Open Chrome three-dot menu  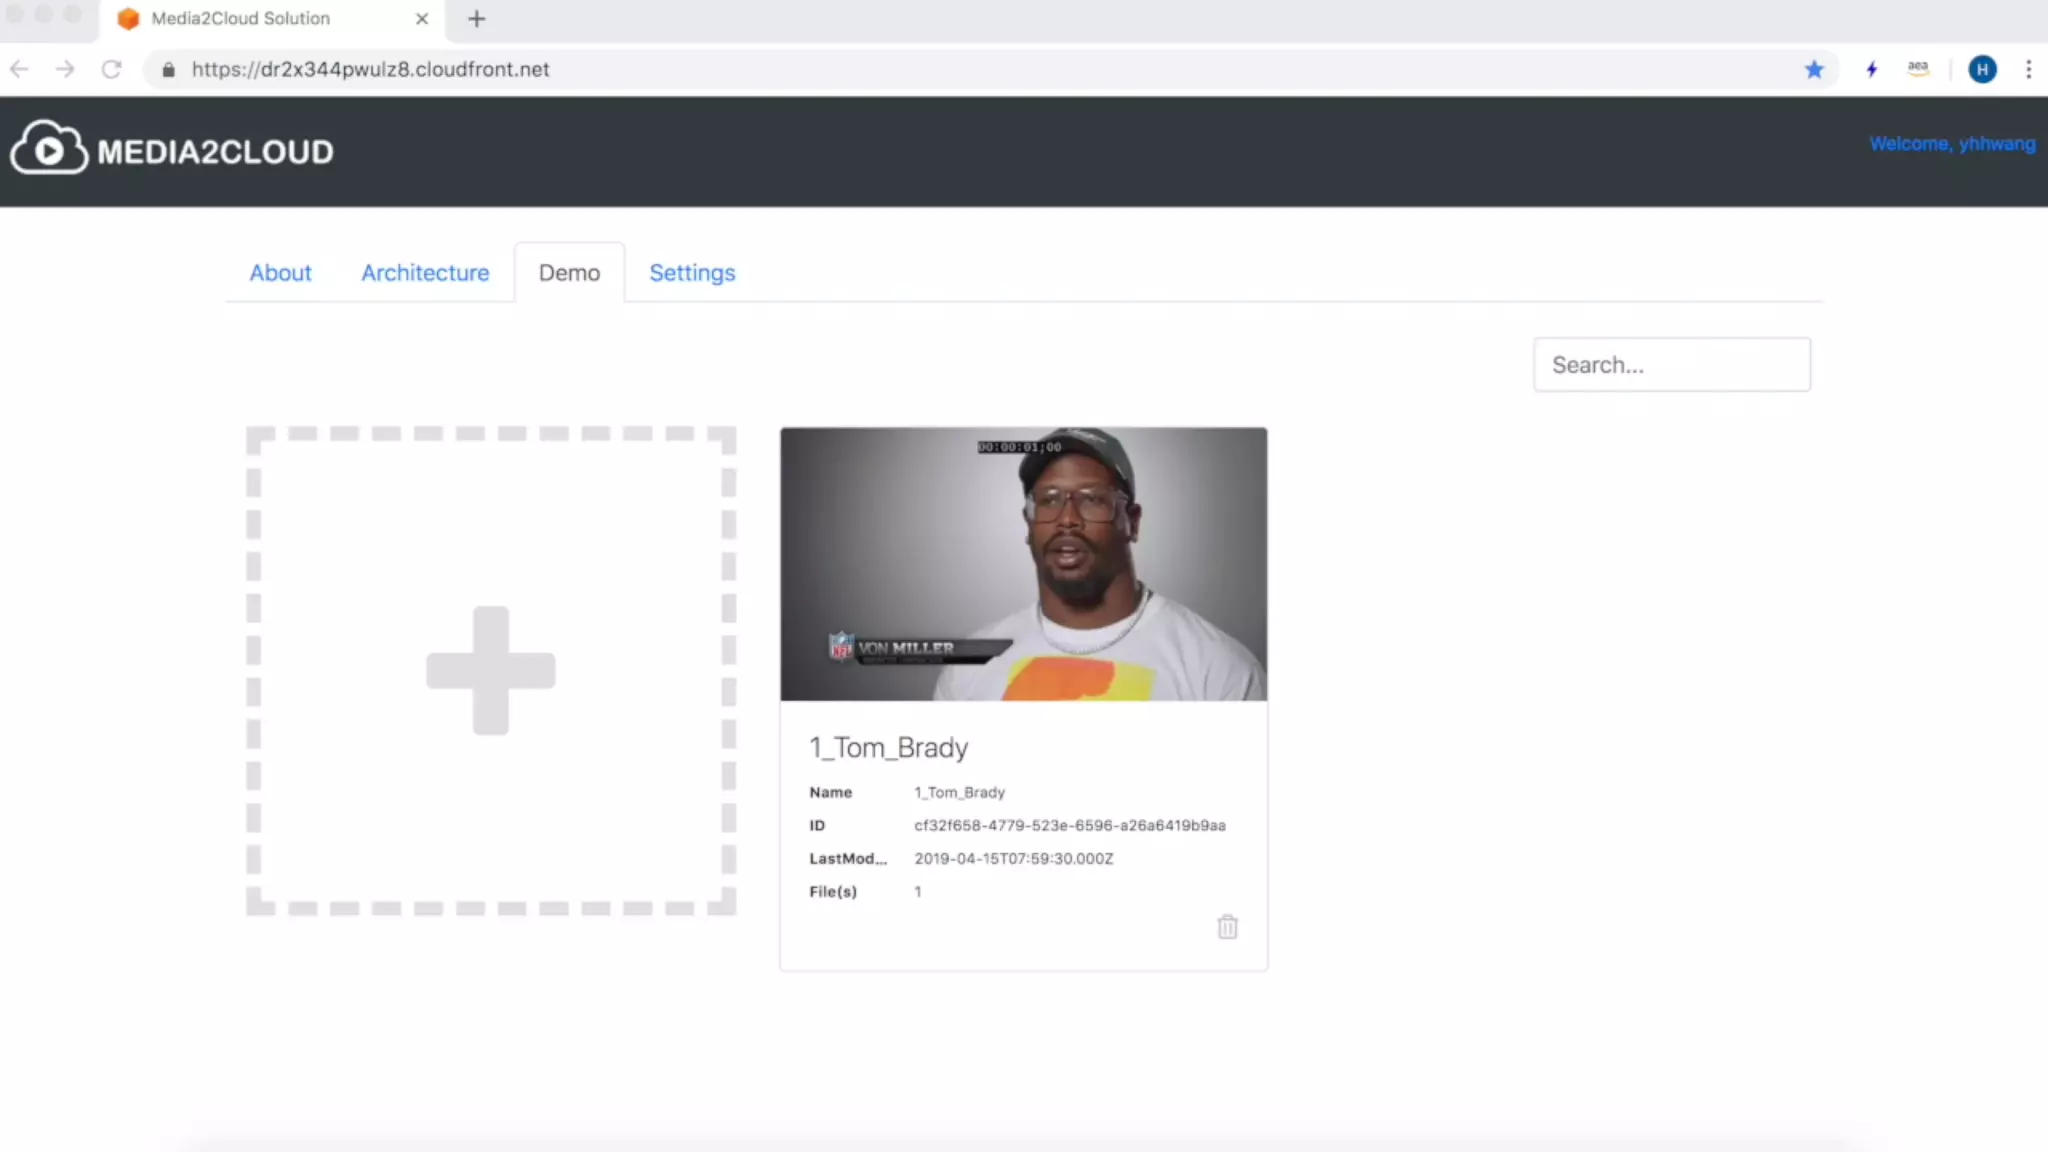click(2028, 69)
